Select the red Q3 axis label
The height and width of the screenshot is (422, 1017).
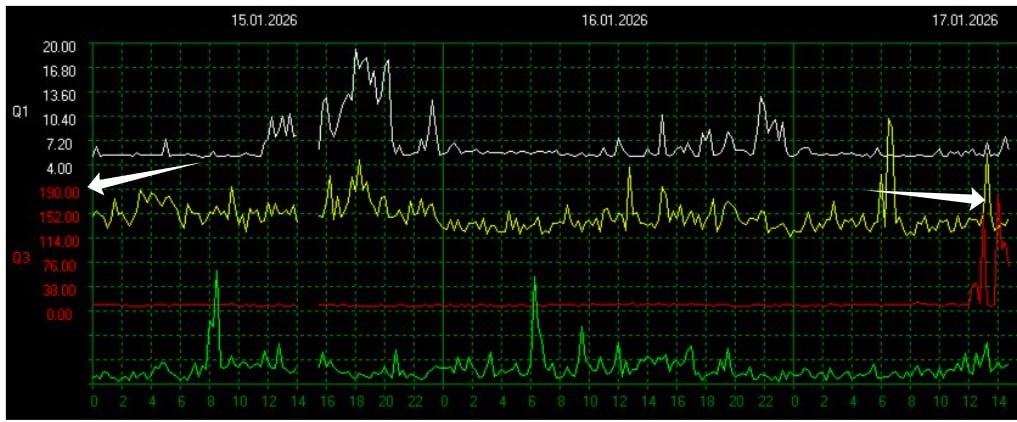click(20, 258)
